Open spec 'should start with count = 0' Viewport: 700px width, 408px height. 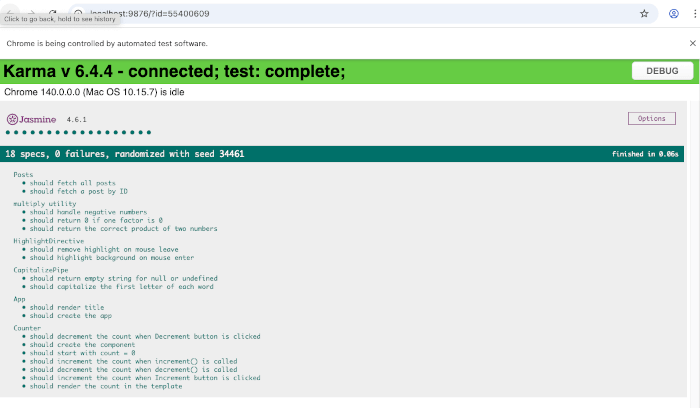[x=82, y=353]
